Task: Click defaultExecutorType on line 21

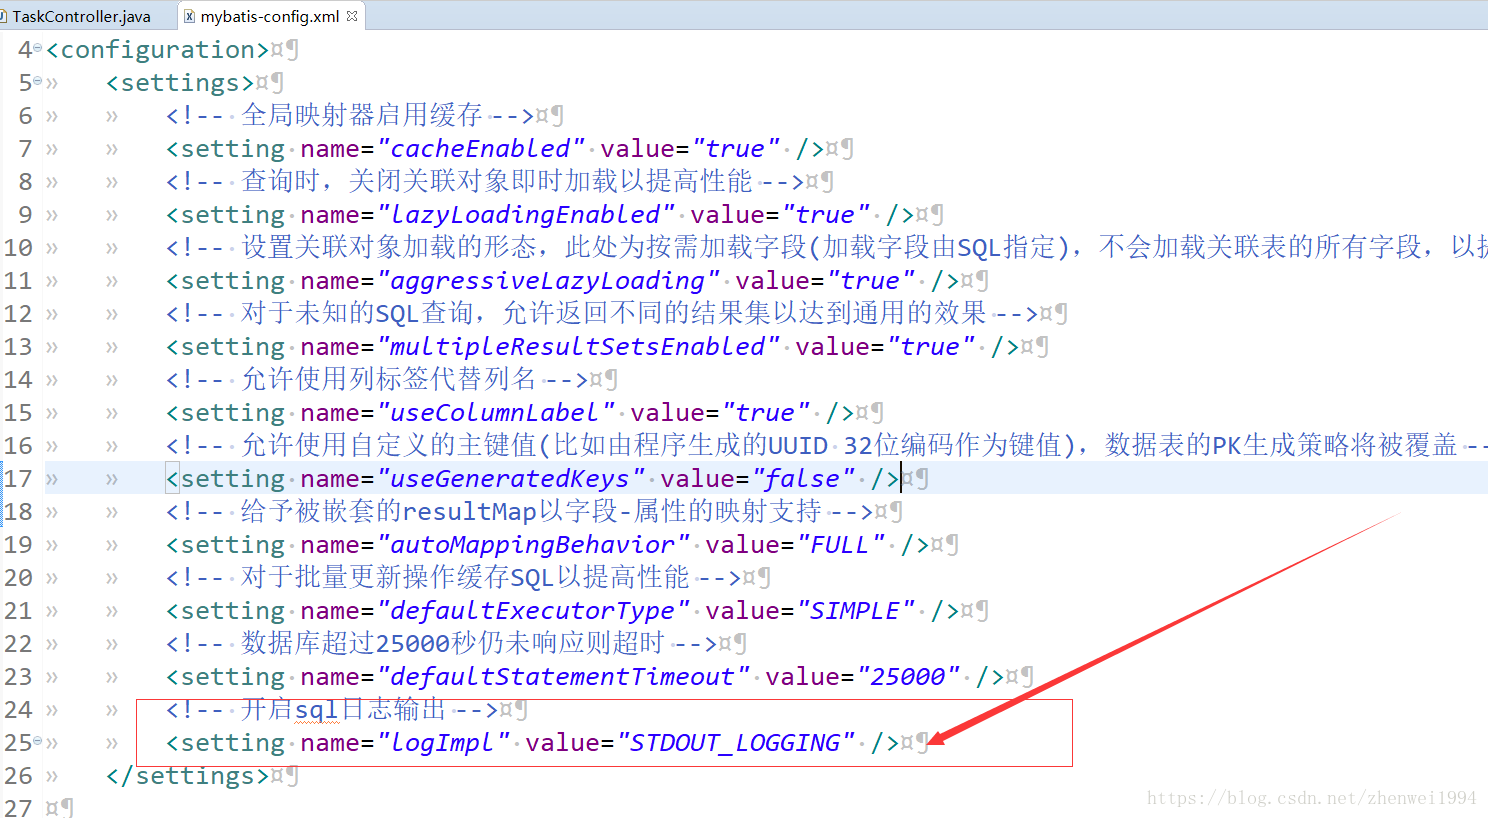Action: [x=533, y=610]
